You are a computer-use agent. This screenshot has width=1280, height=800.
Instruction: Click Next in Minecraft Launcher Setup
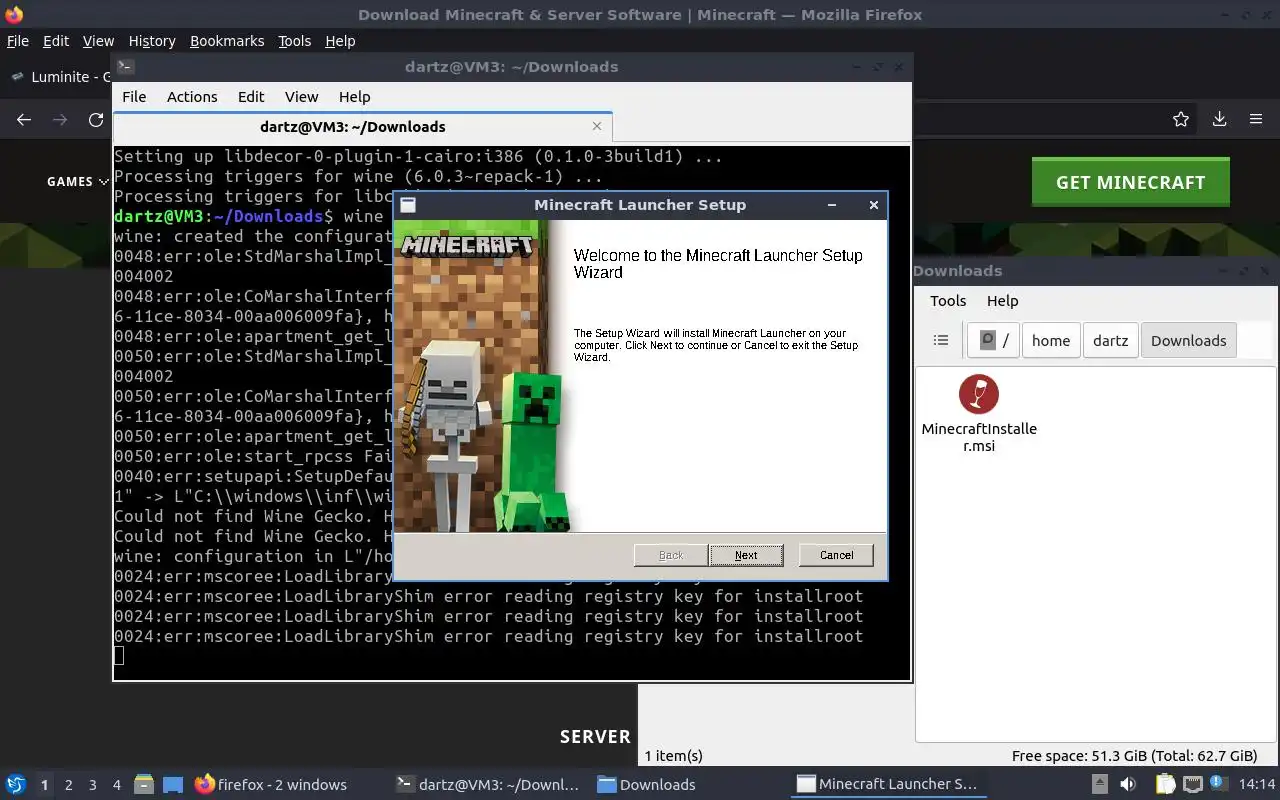click(x=746, y=555)
